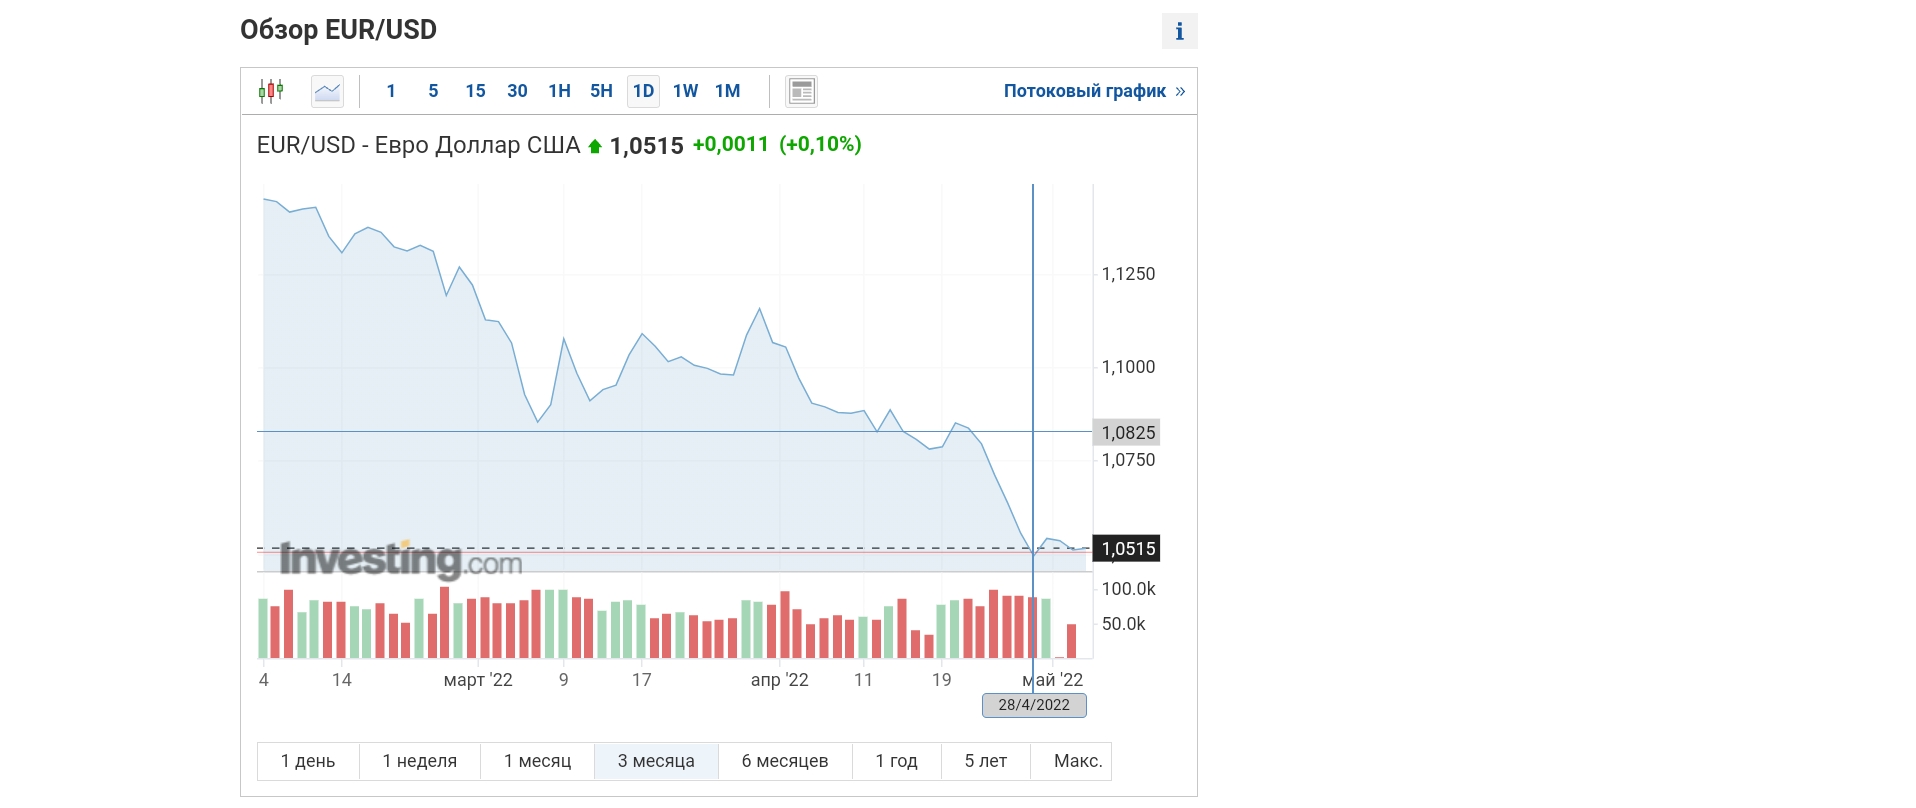Choose the 15-minute interval

(475, 91)
